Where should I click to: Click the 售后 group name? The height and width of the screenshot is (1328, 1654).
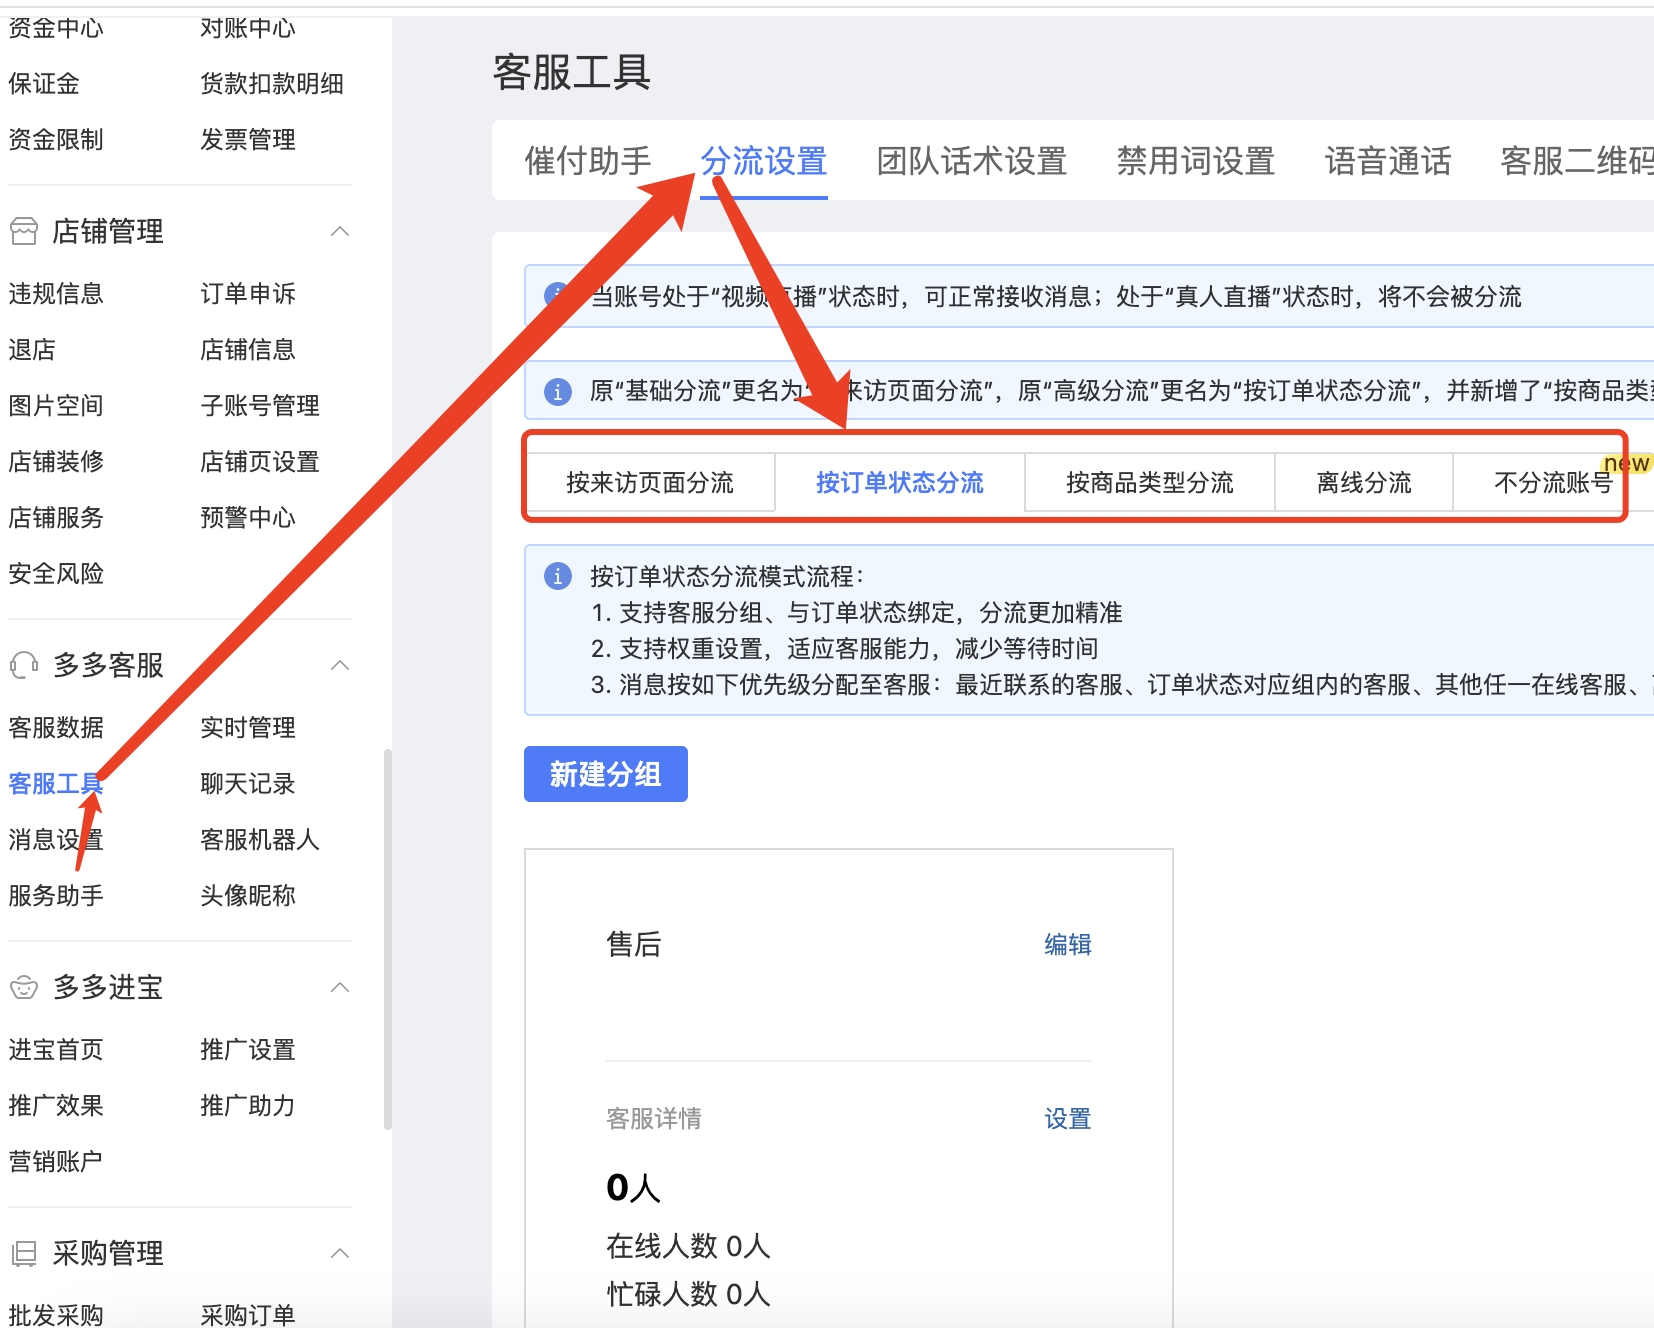click(634, 945)
